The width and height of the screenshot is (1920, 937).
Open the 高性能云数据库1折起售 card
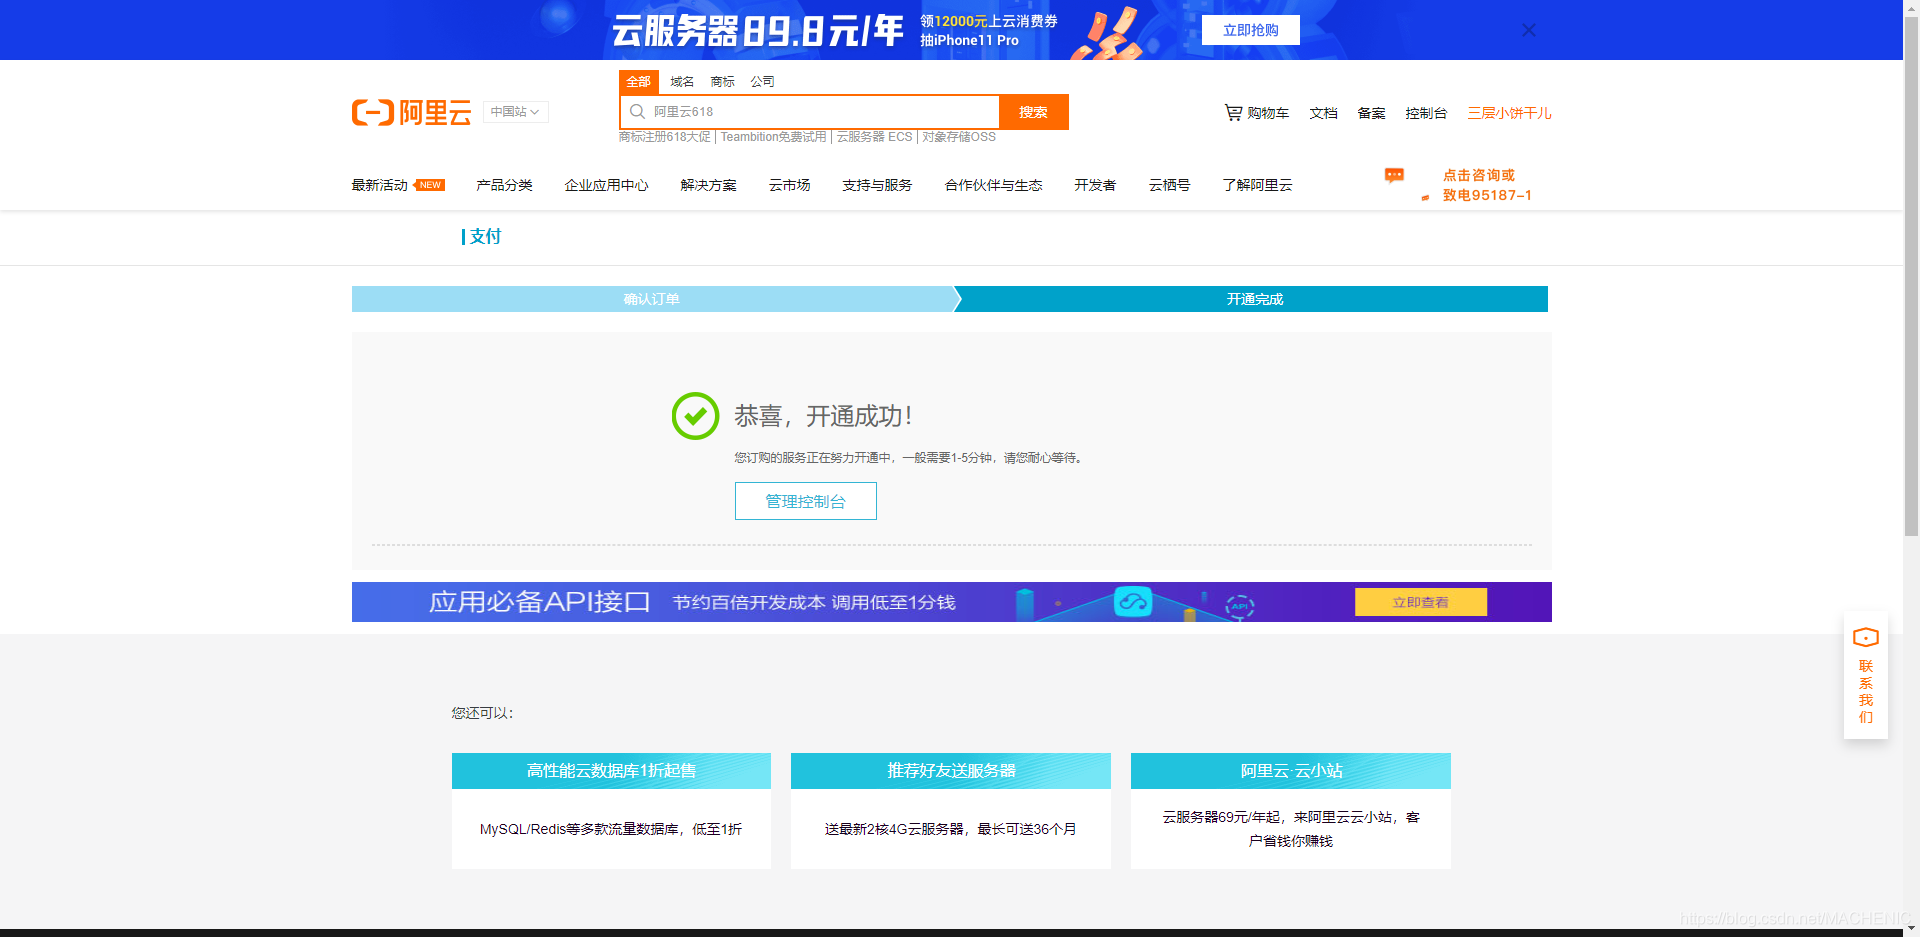pos(611,771)
